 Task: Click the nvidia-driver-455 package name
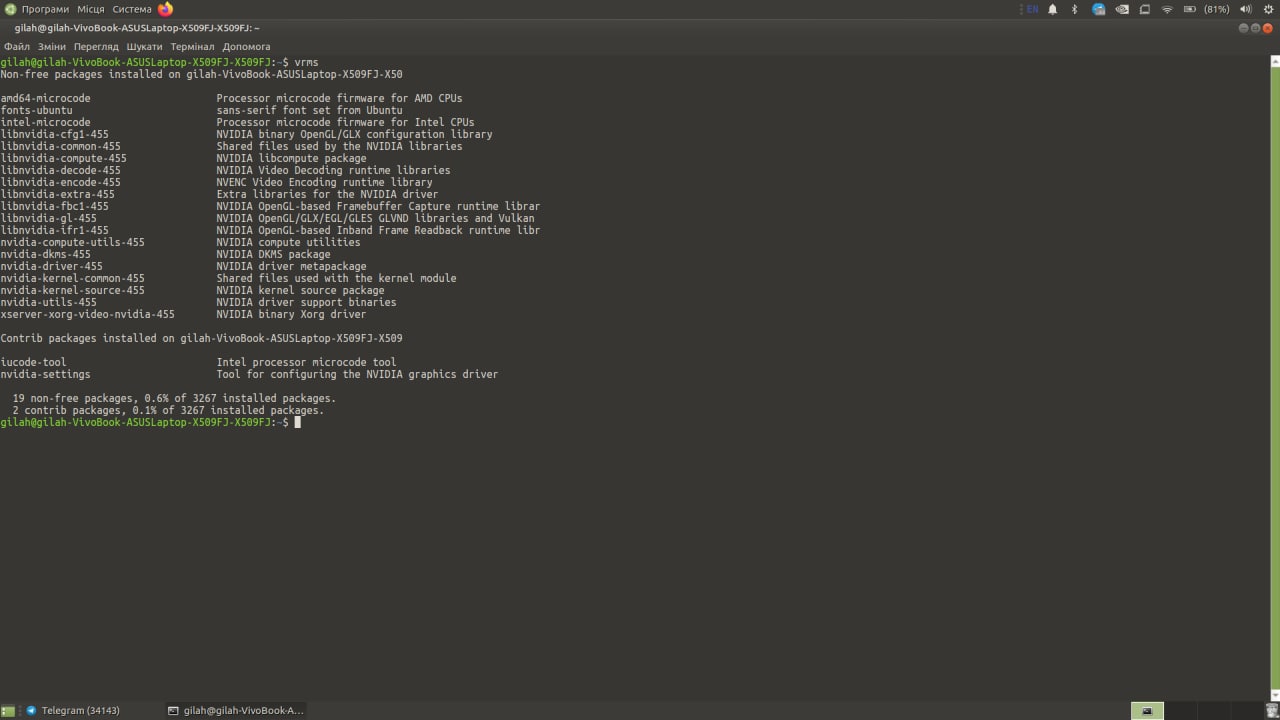pos(51,266)
